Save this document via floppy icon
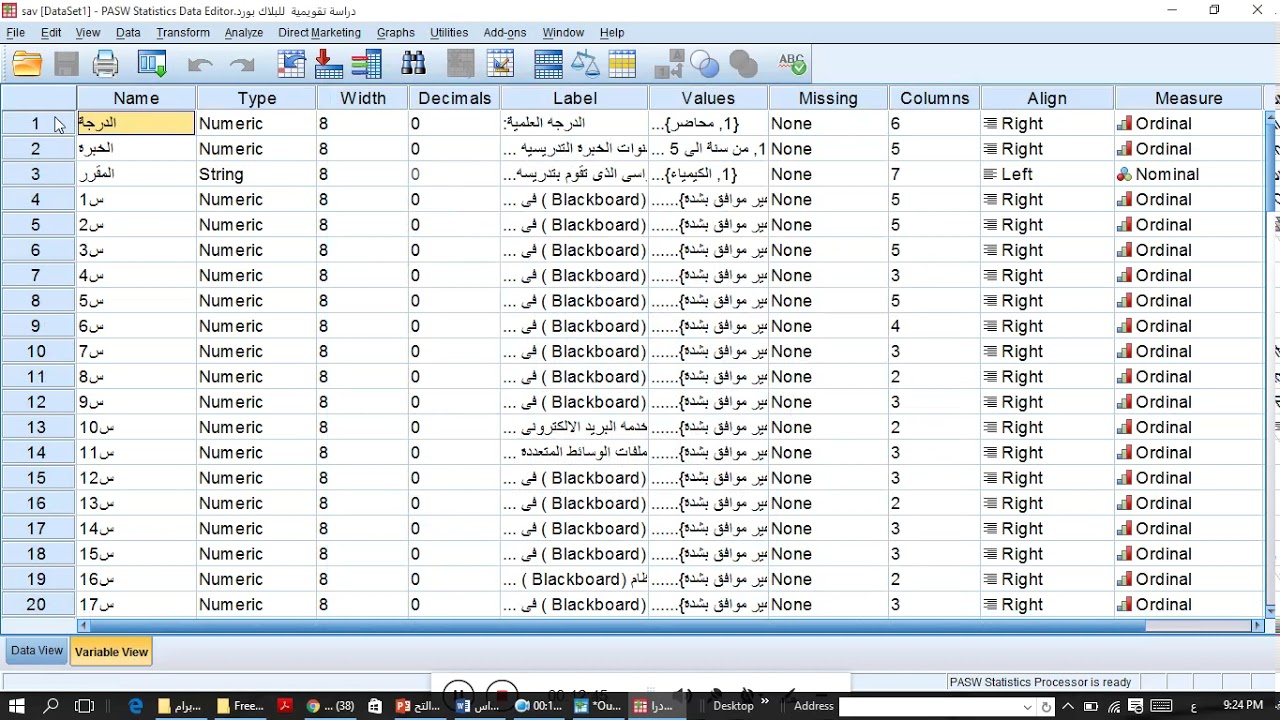The height and width of the screenshot is (720, 1280). [66, 65]
